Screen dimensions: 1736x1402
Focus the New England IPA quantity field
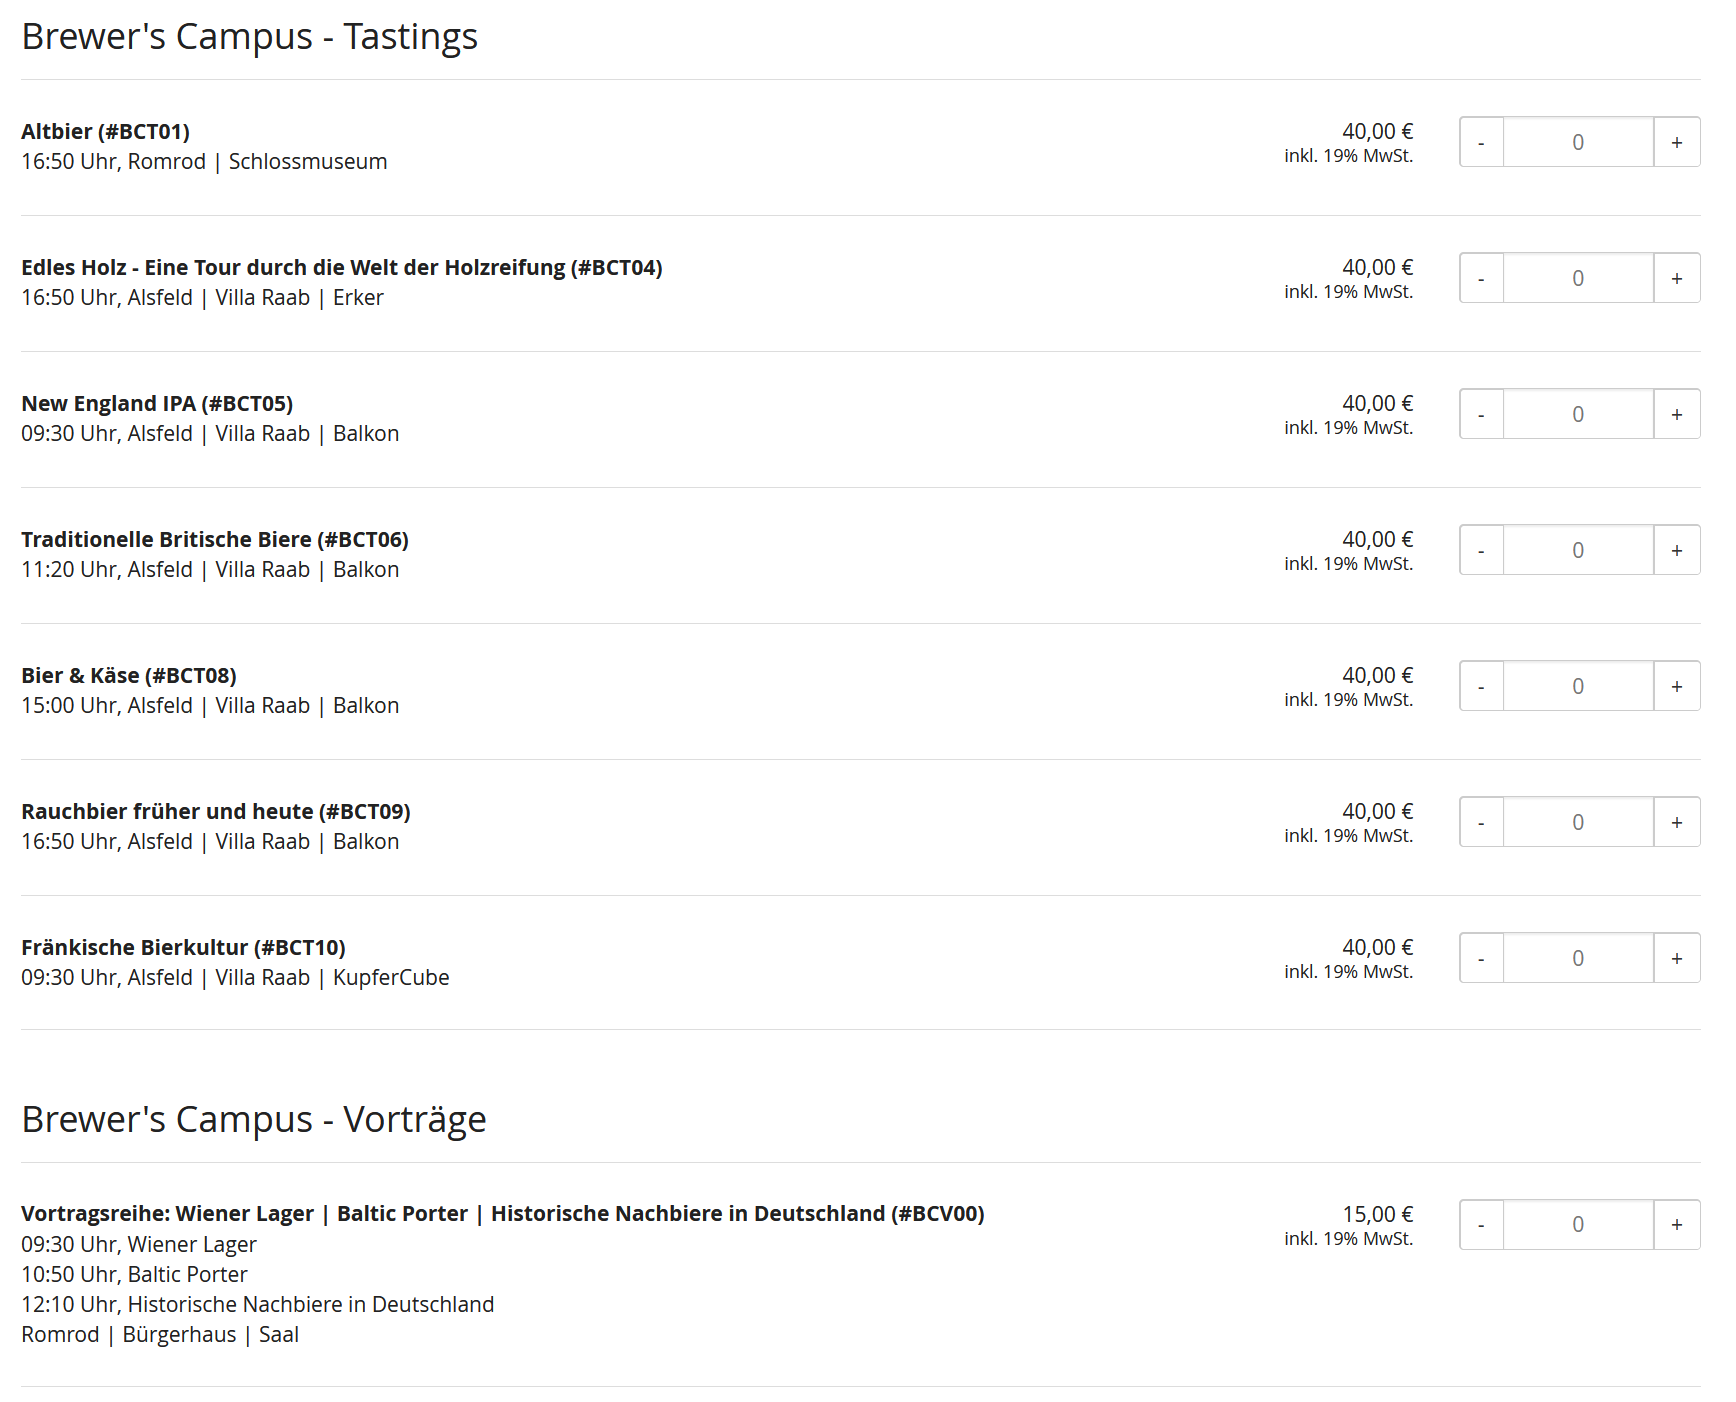tap(1577, 414)
